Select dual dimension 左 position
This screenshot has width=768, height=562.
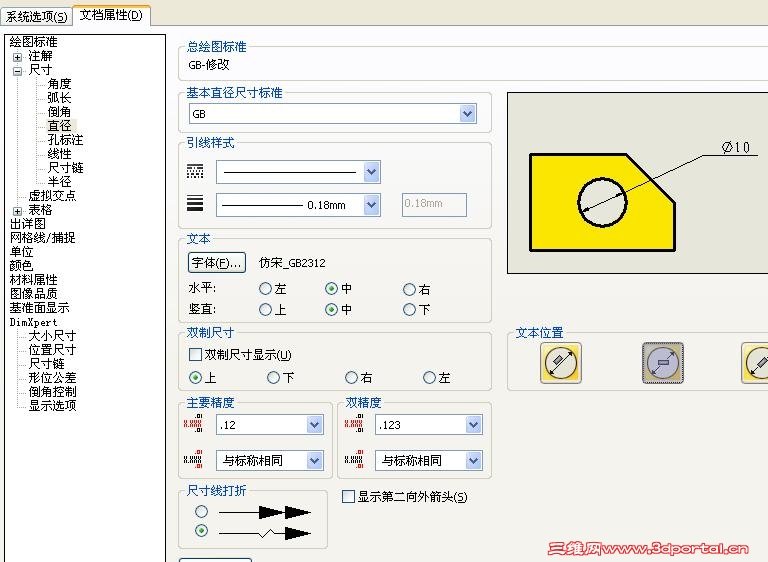click(x=429, y=377)
